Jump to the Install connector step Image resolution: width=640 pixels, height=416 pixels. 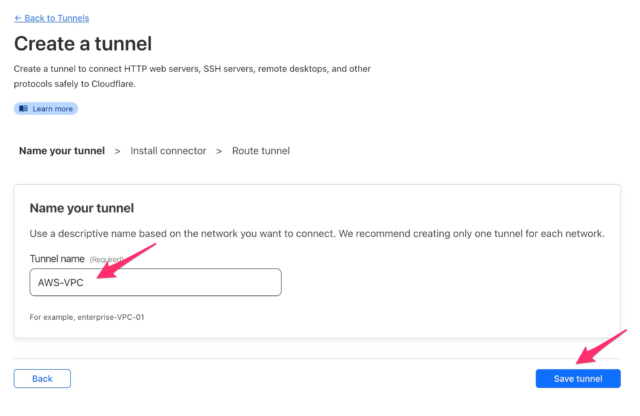pos(168,151)
